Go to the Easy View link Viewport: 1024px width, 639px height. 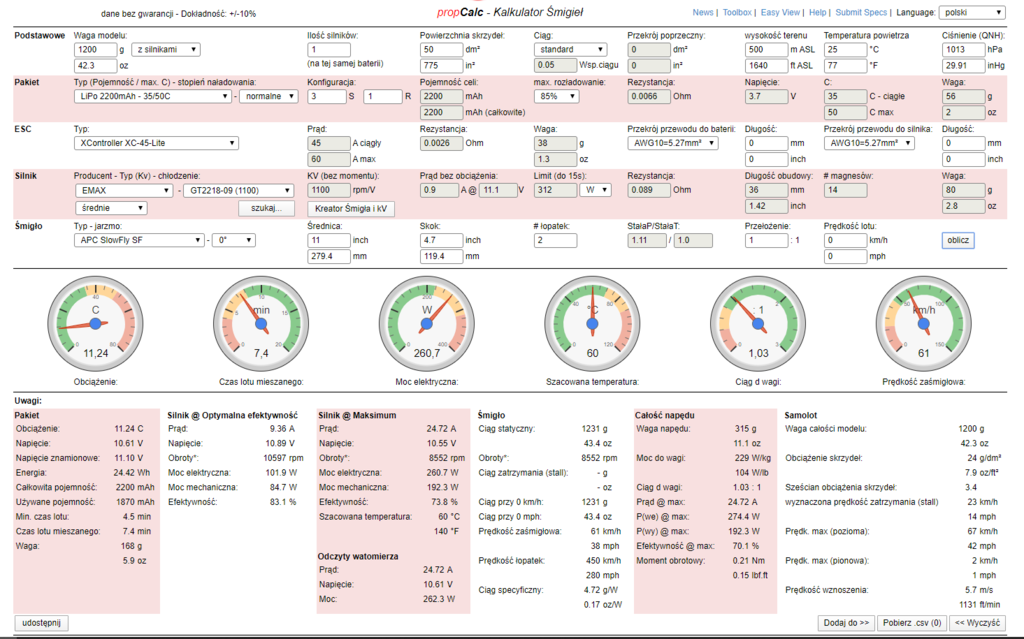(780, 13)
